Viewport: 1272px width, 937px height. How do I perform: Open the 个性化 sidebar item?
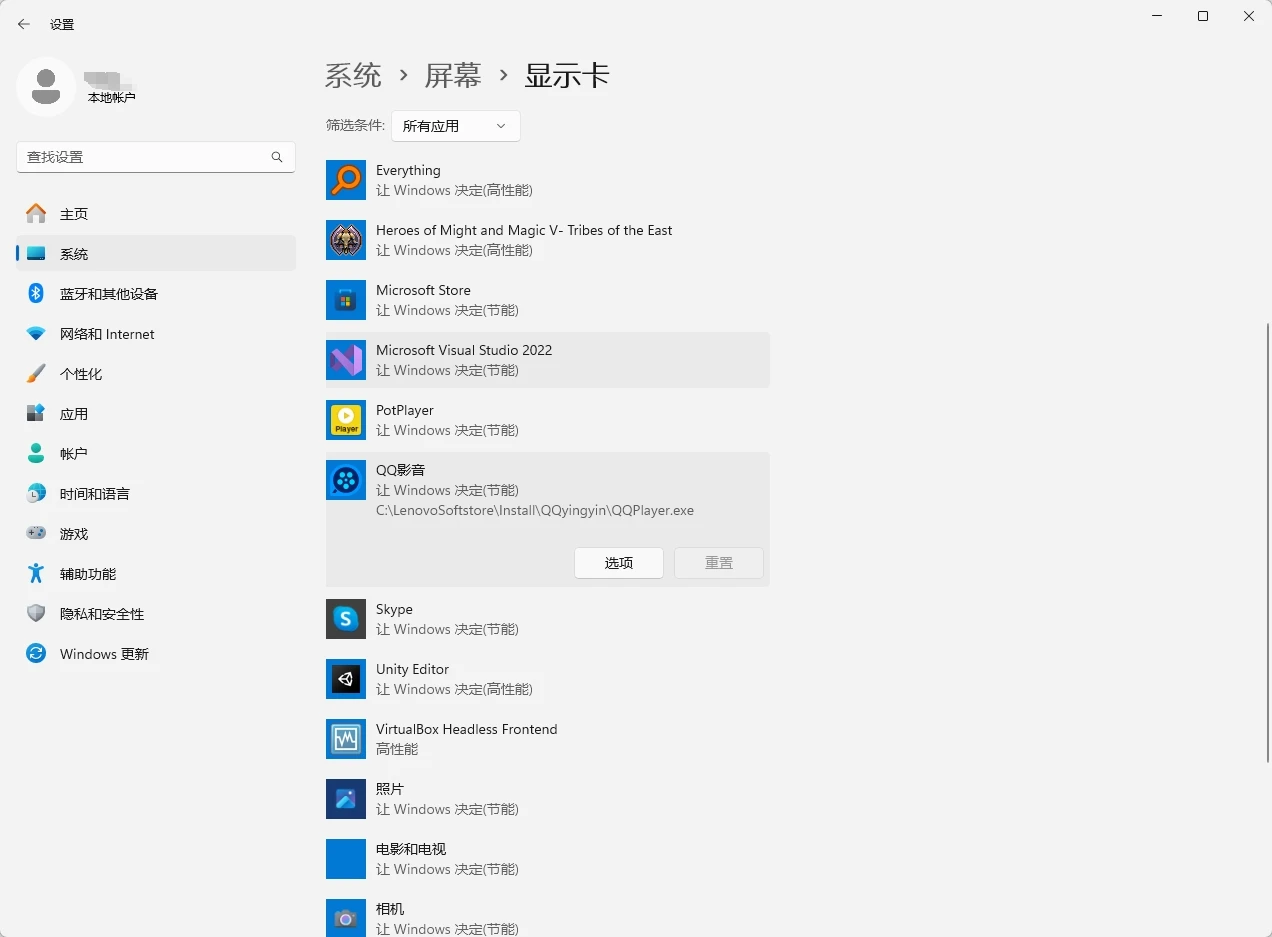pos(156,373)
